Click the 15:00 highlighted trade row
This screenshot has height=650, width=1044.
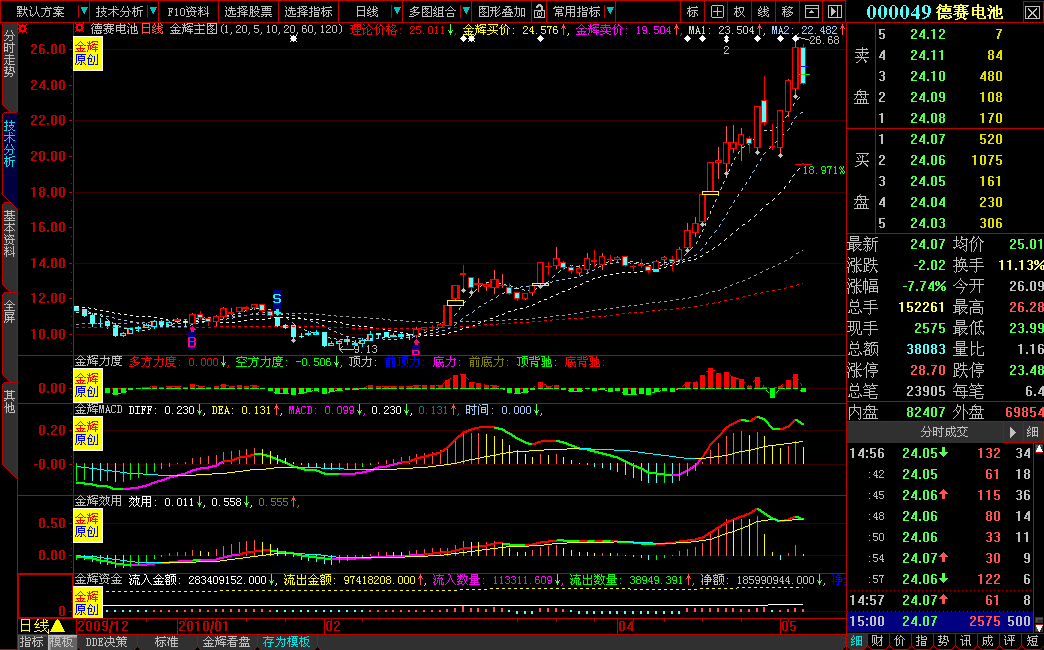tap(939, 622)
